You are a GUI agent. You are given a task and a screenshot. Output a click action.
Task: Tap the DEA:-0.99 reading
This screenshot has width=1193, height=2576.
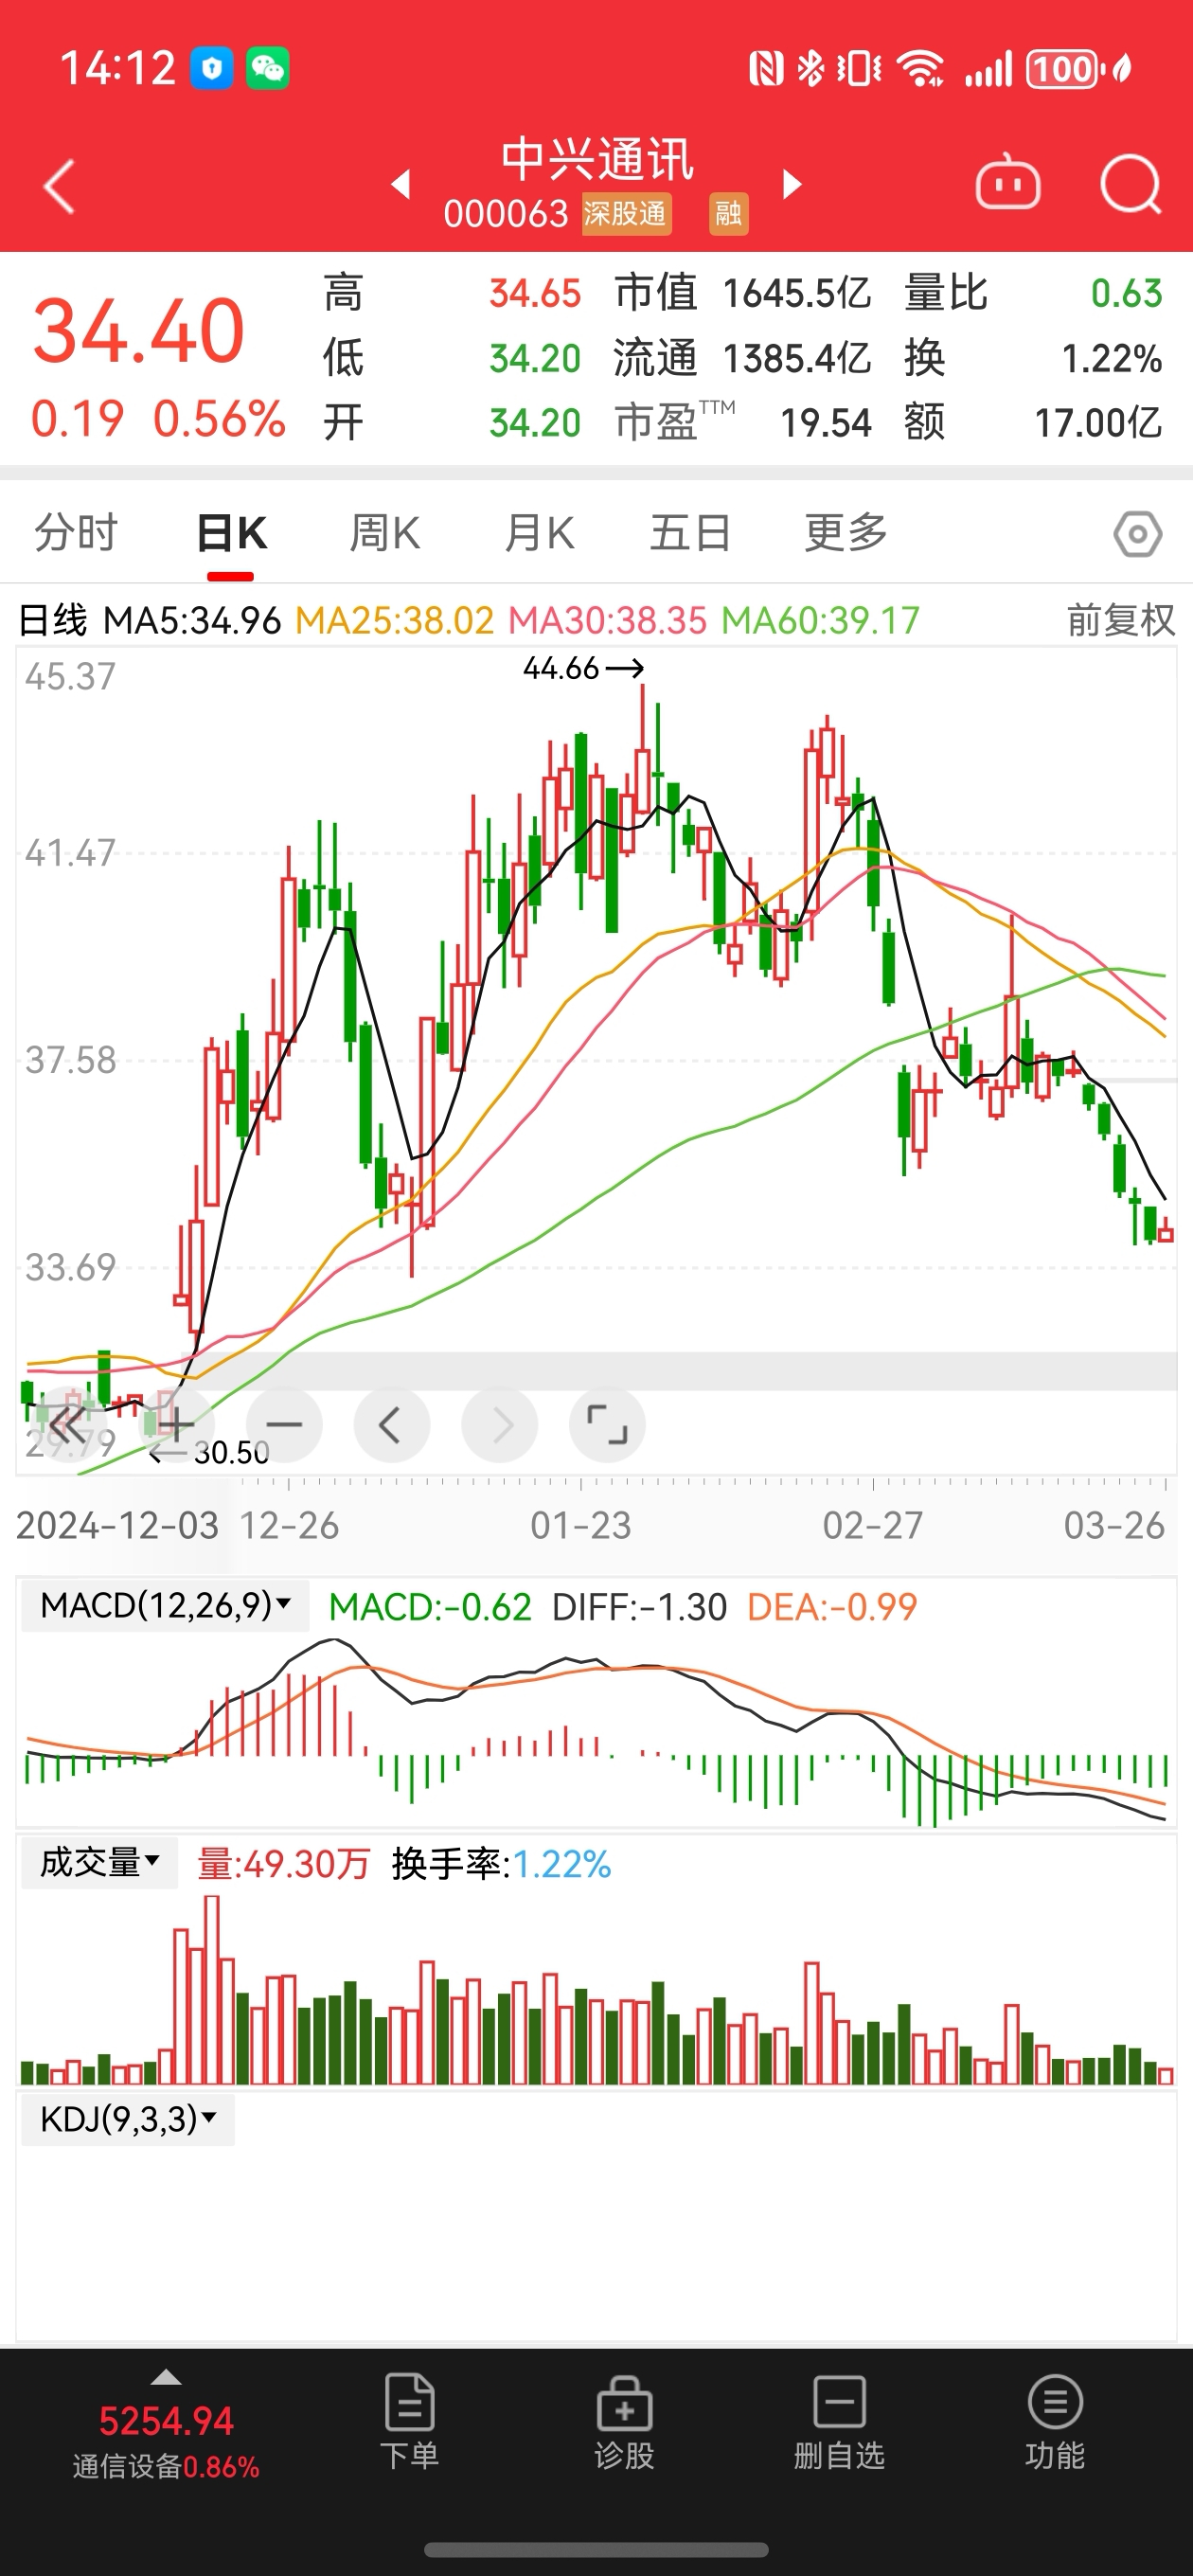click(x=832, y=1607)
